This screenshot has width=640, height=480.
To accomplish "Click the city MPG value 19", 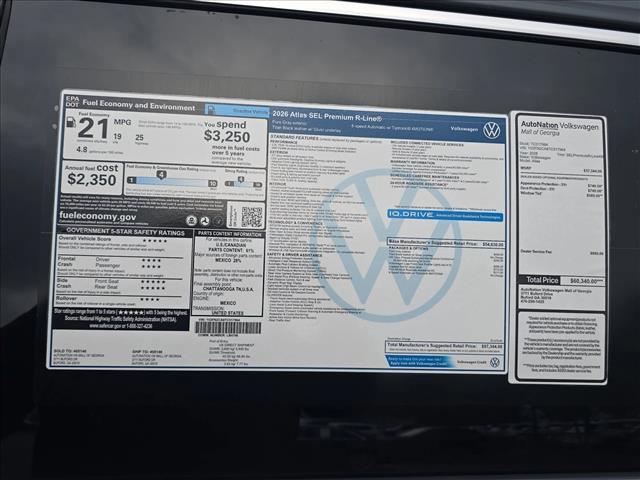I will point(118,136).
